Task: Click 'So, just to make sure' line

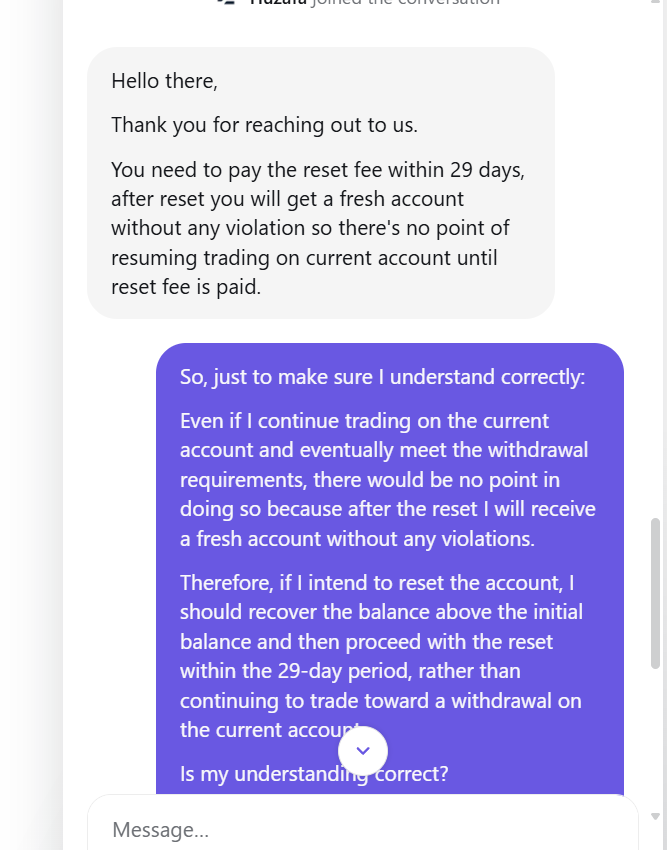Action: [x=382, y=377]
